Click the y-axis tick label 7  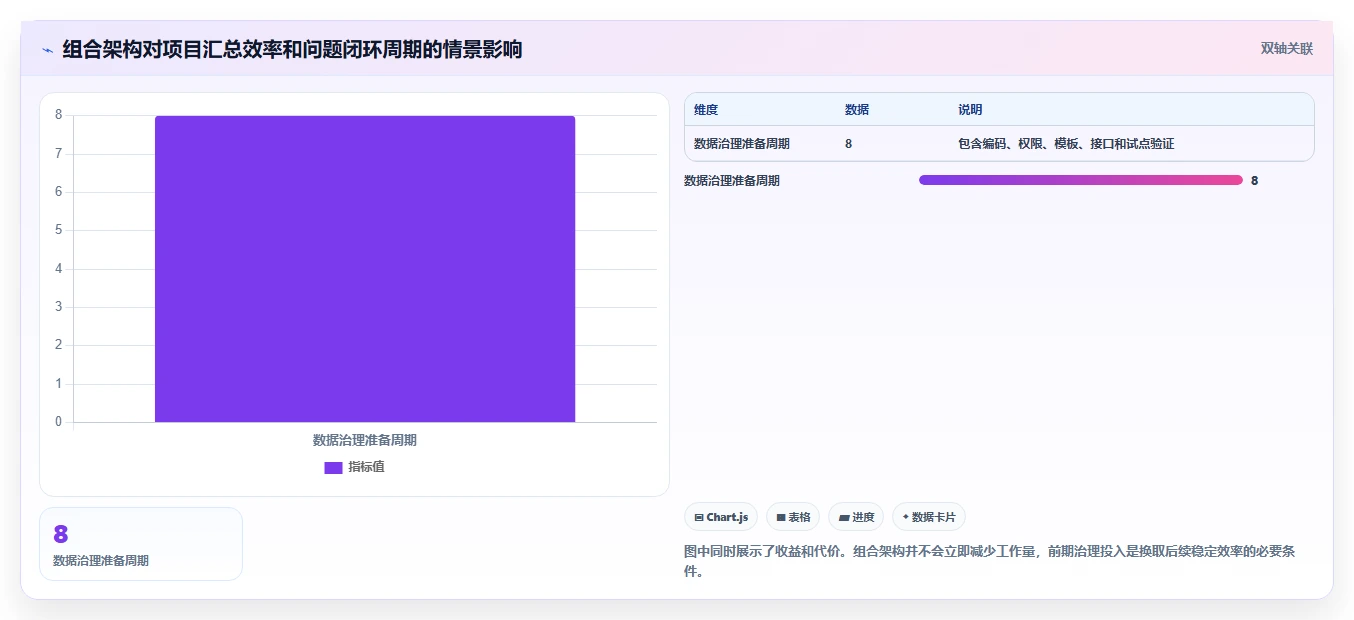click(x=58, y=154)
